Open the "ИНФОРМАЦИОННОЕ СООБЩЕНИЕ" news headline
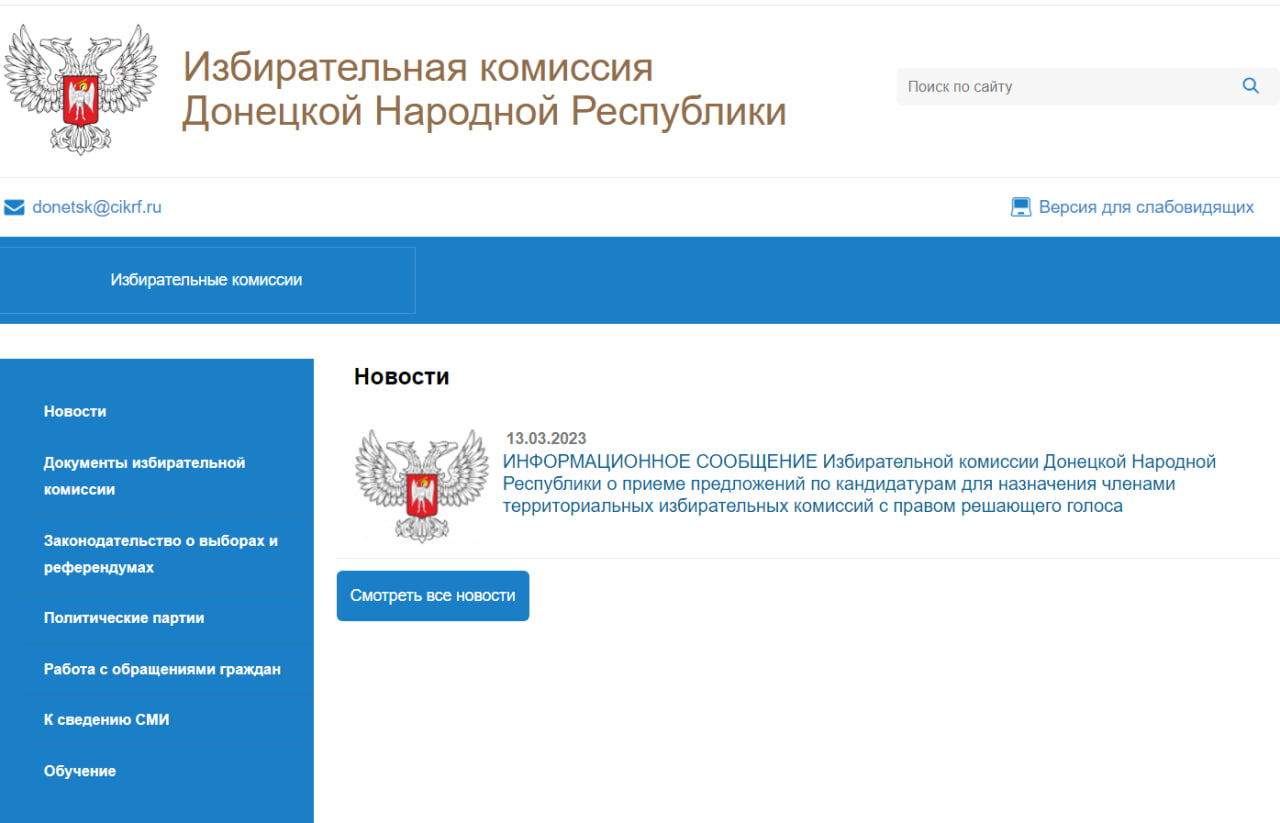The height and width of the screenshot is (823, 1280). pyautogui.click(x=858, y=483)
